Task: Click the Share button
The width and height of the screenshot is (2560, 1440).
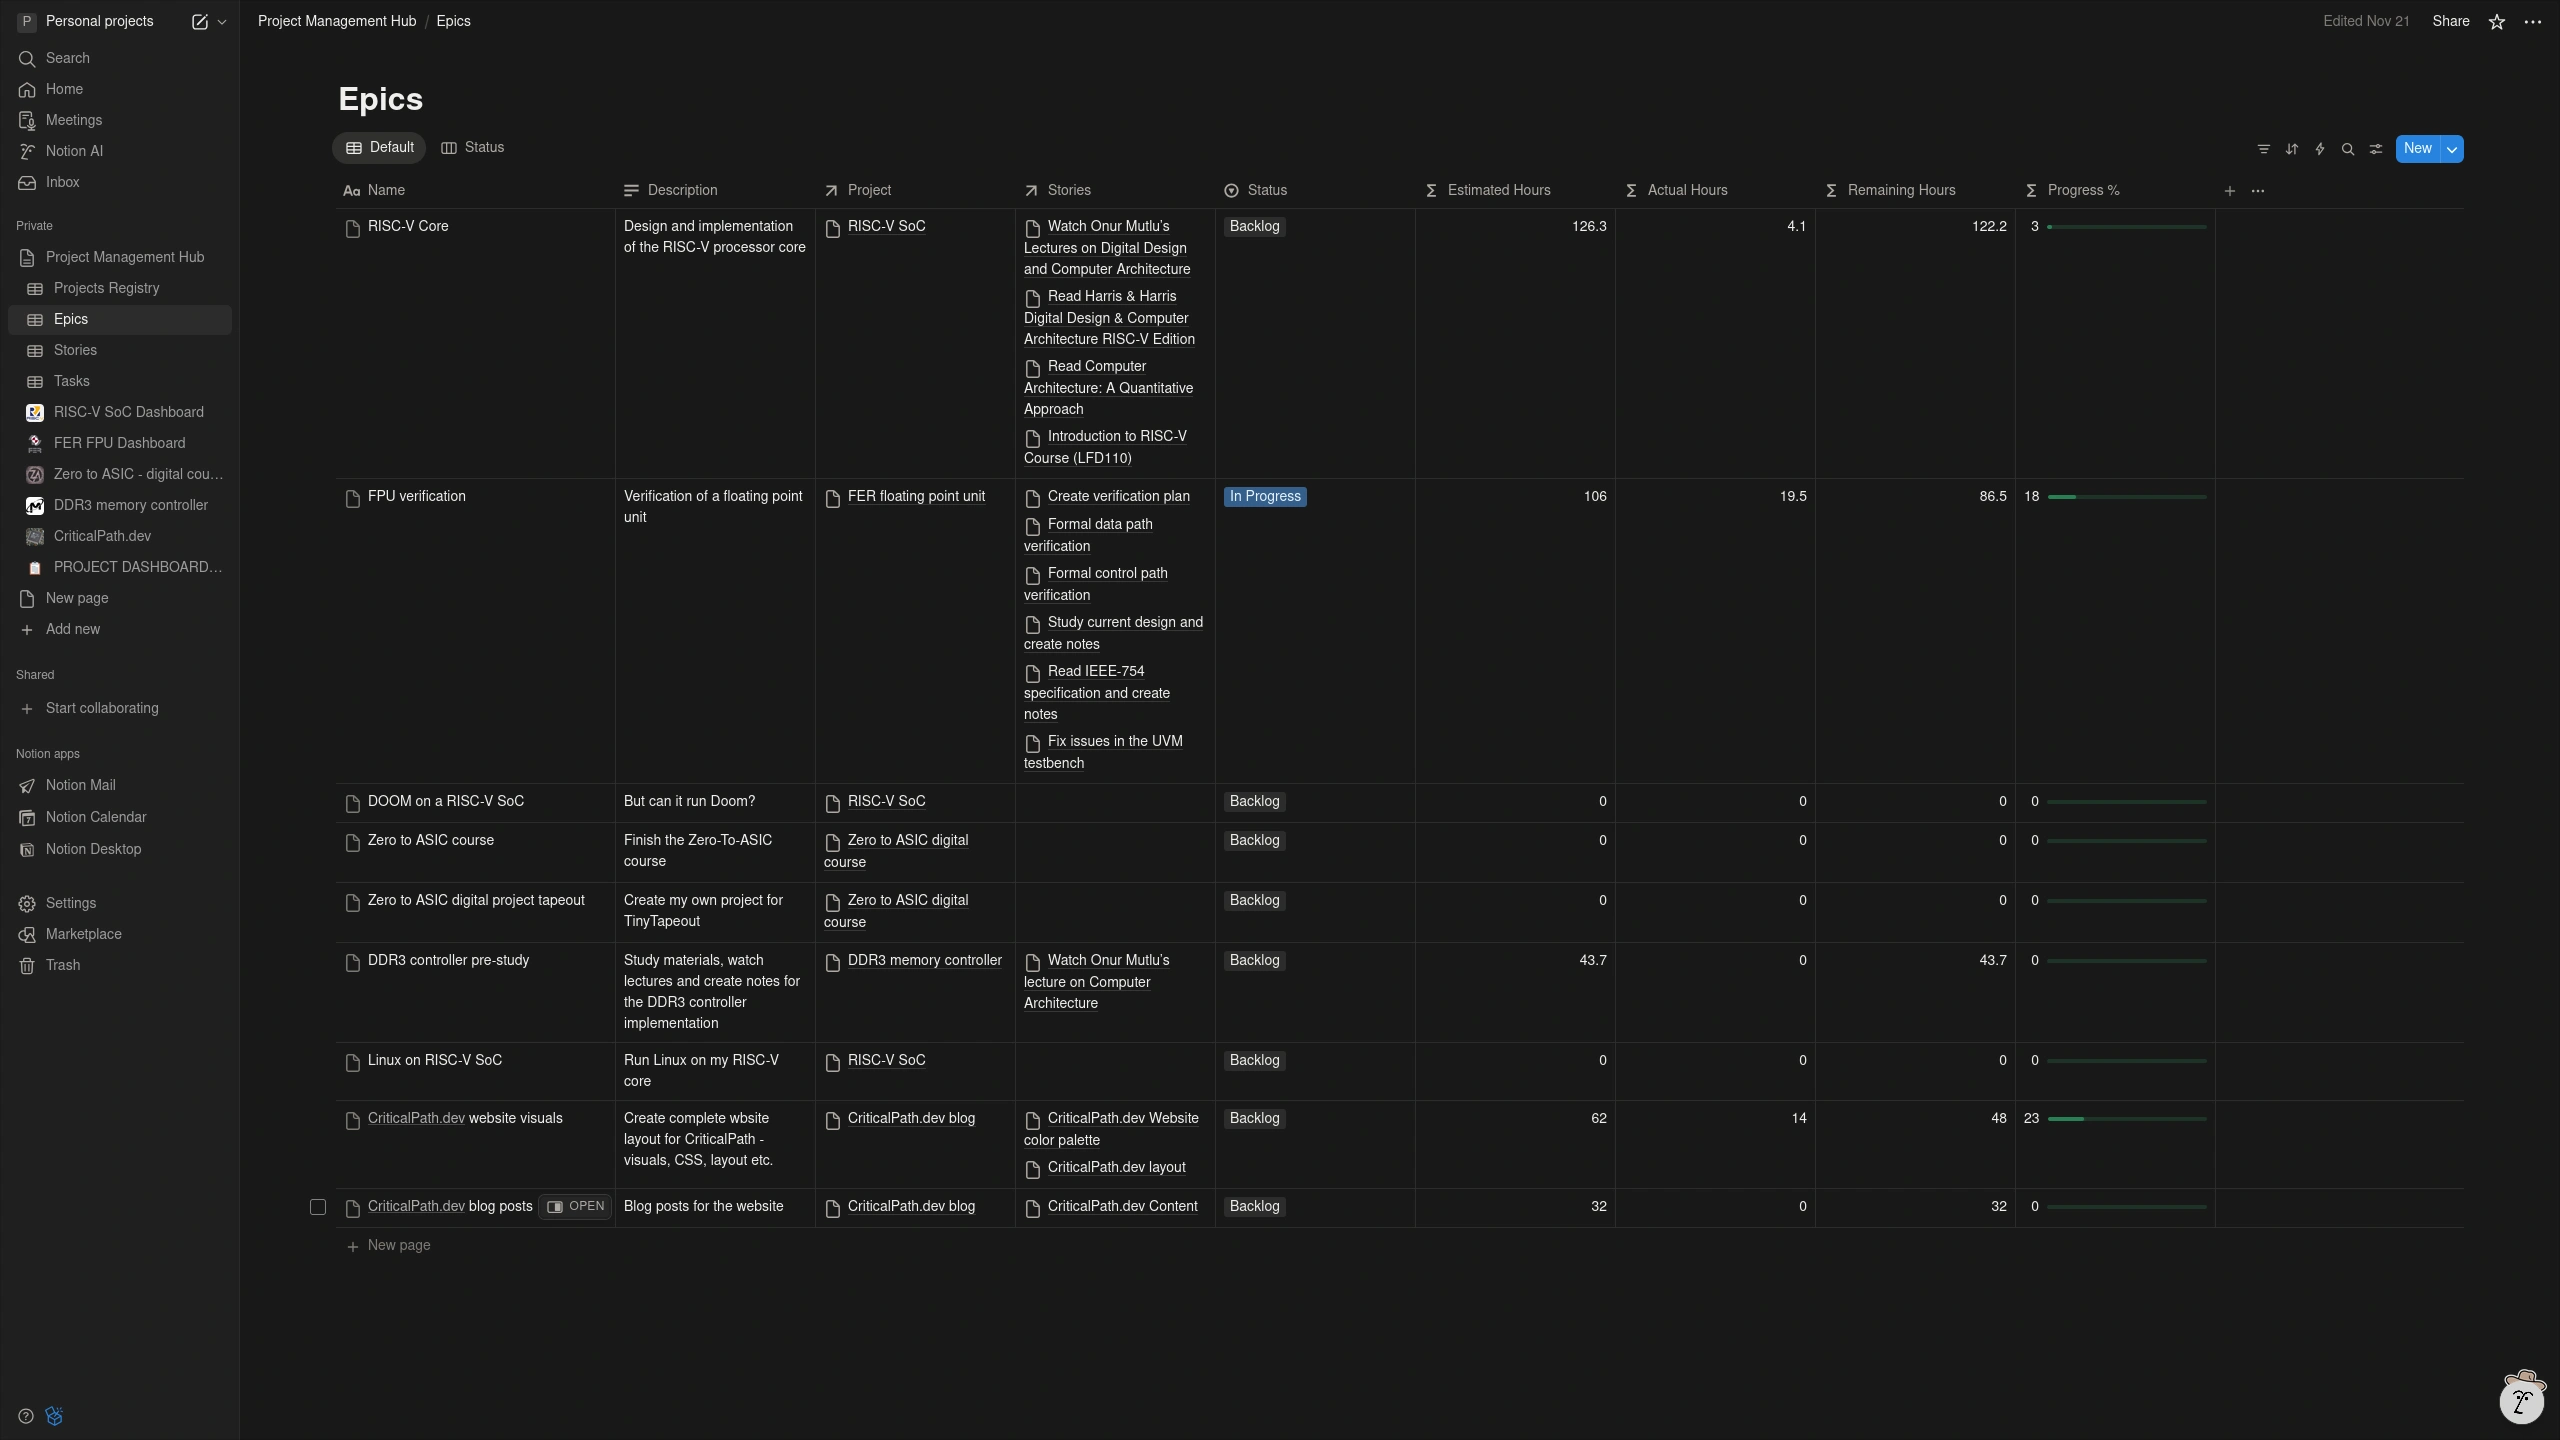Action: (2450, 22)
